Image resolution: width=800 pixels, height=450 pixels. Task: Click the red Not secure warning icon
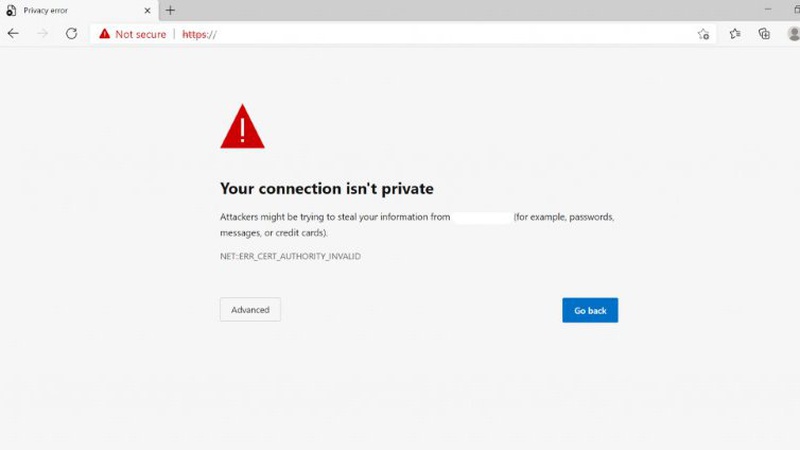point(104,34)
